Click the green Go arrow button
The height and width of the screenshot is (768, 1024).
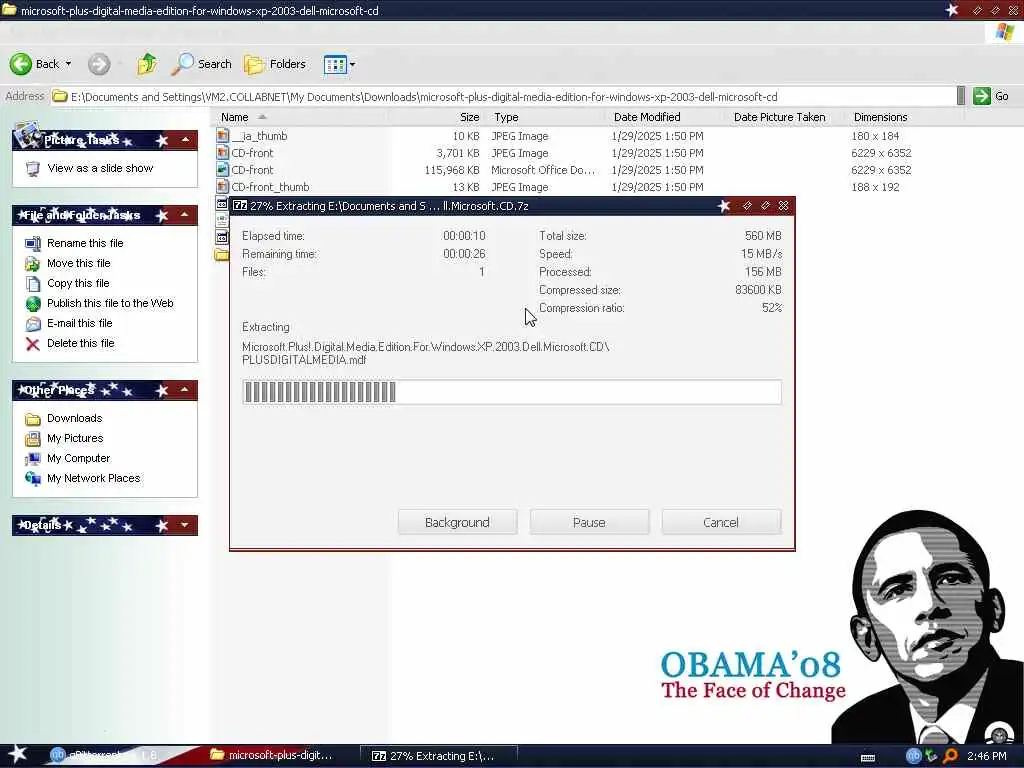[982, 96]
